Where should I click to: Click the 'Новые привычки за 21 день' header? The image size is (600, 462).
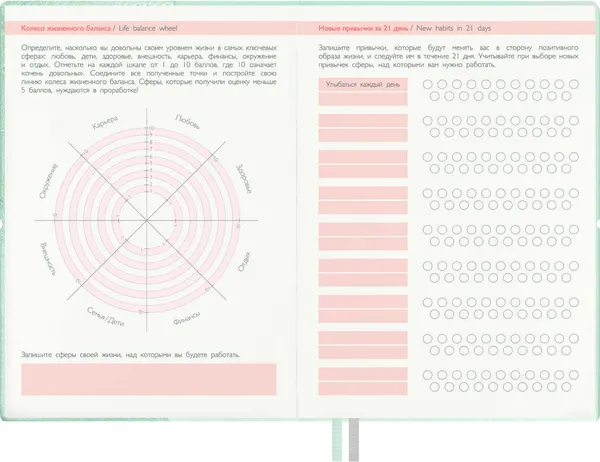[364, 28]
